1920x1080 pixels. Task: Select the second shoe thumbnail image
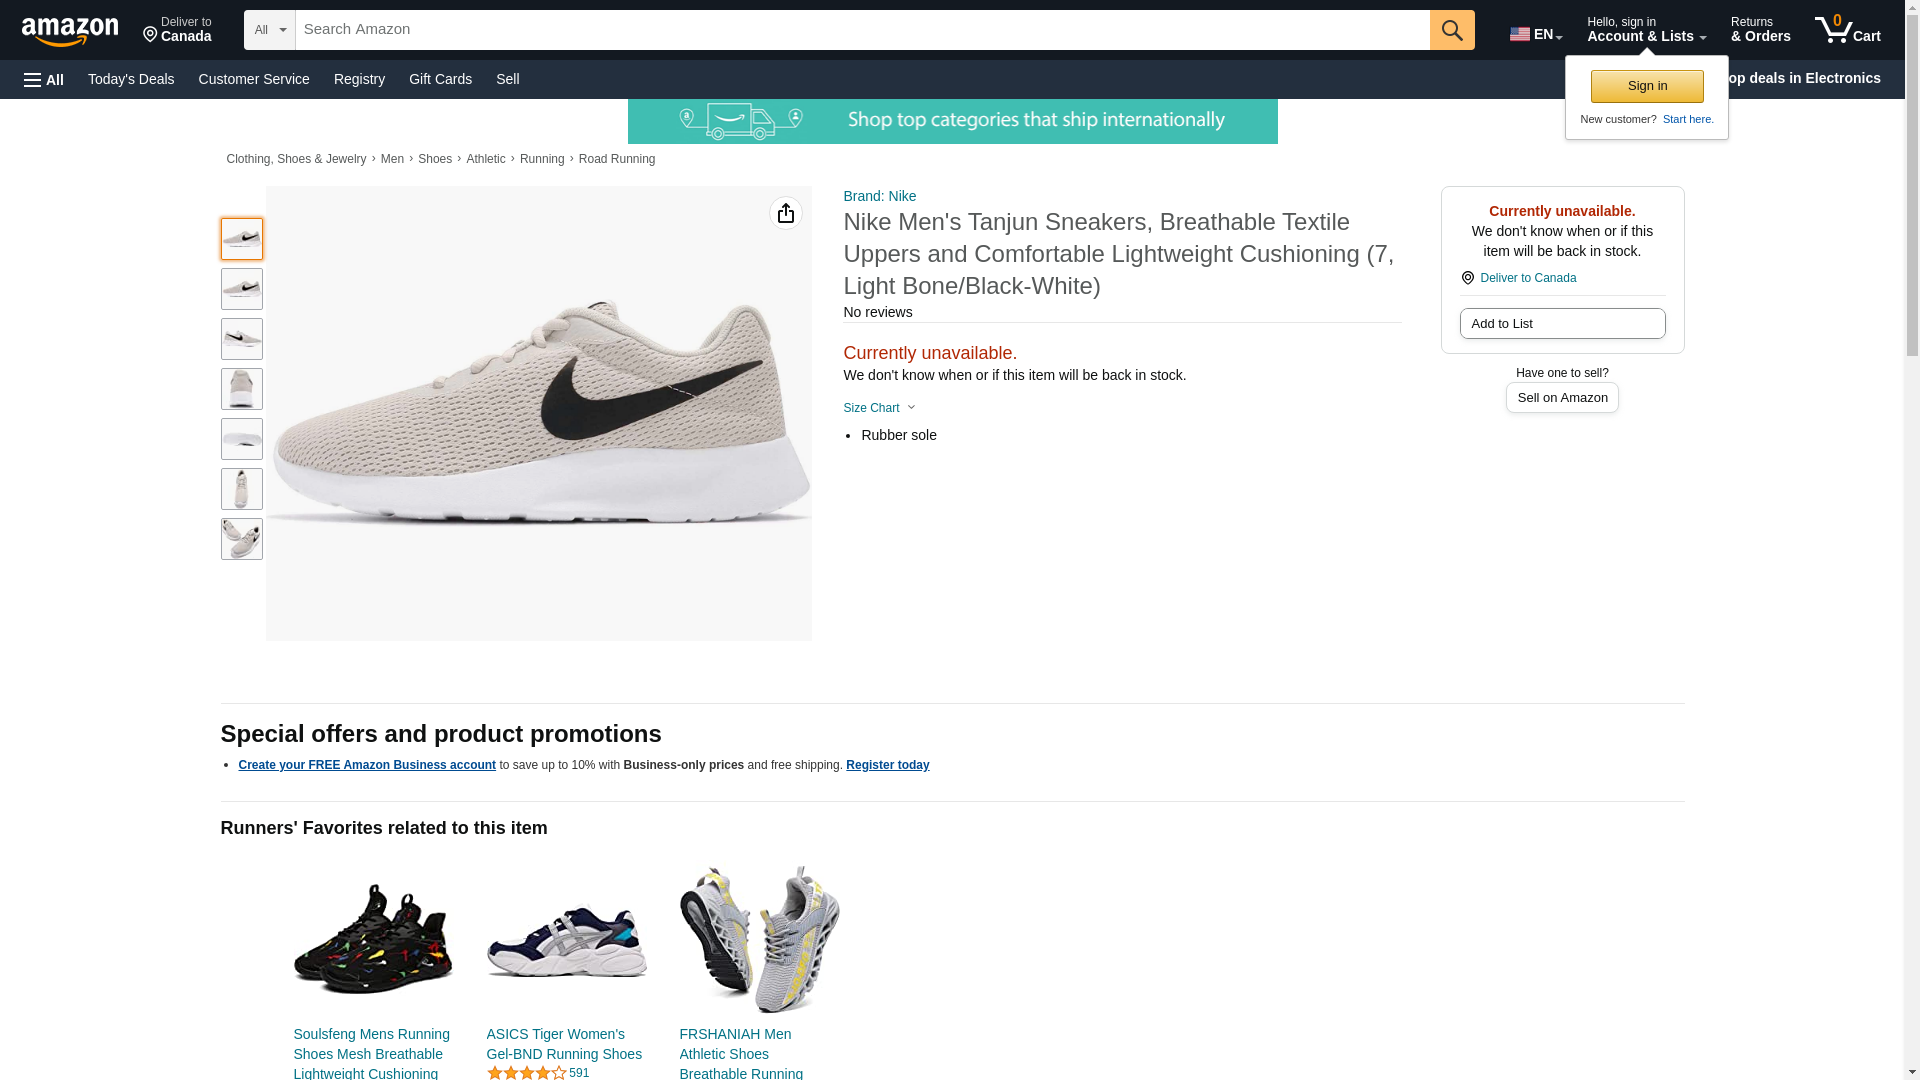click(241, 289)
